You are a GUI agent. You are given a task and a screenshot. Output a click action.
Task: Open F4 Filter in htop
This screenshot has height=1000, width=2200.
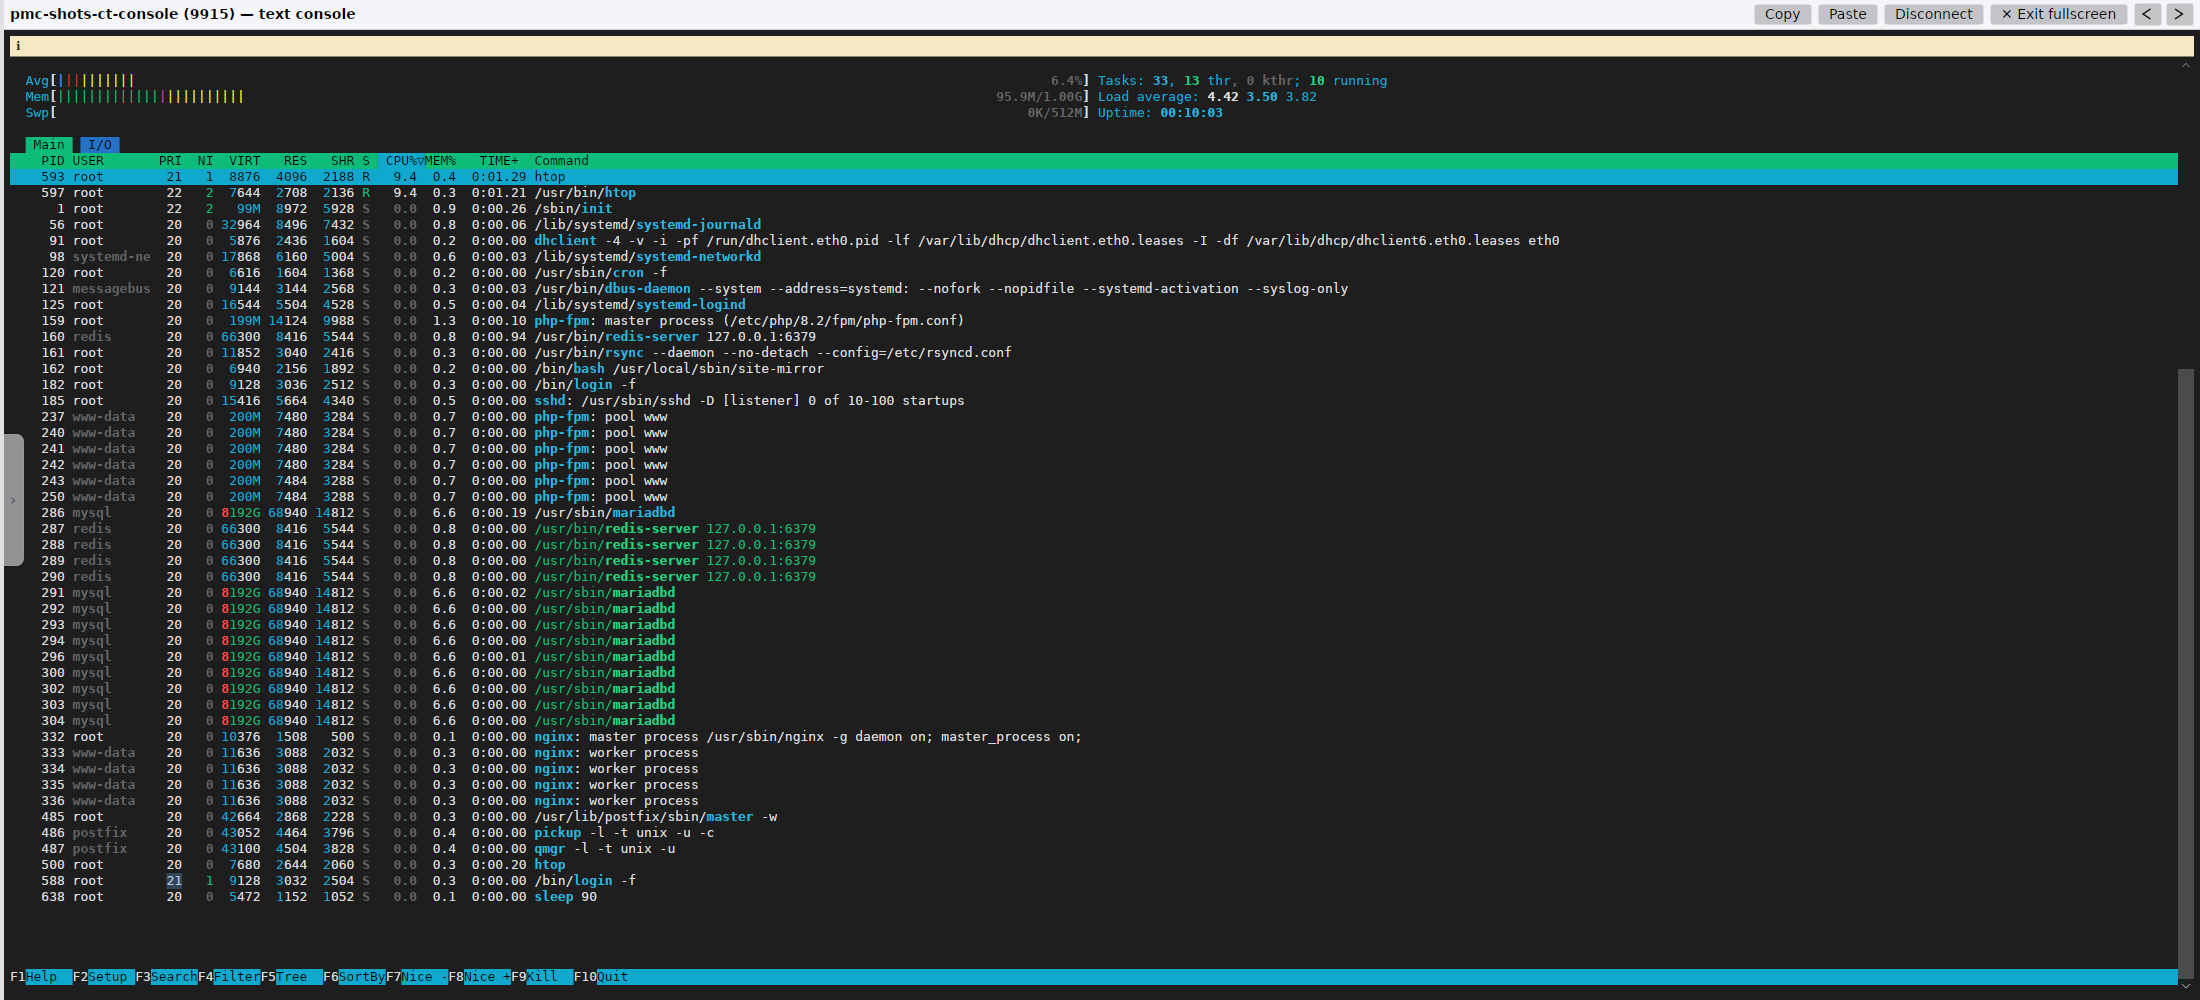tap(229, 977)
